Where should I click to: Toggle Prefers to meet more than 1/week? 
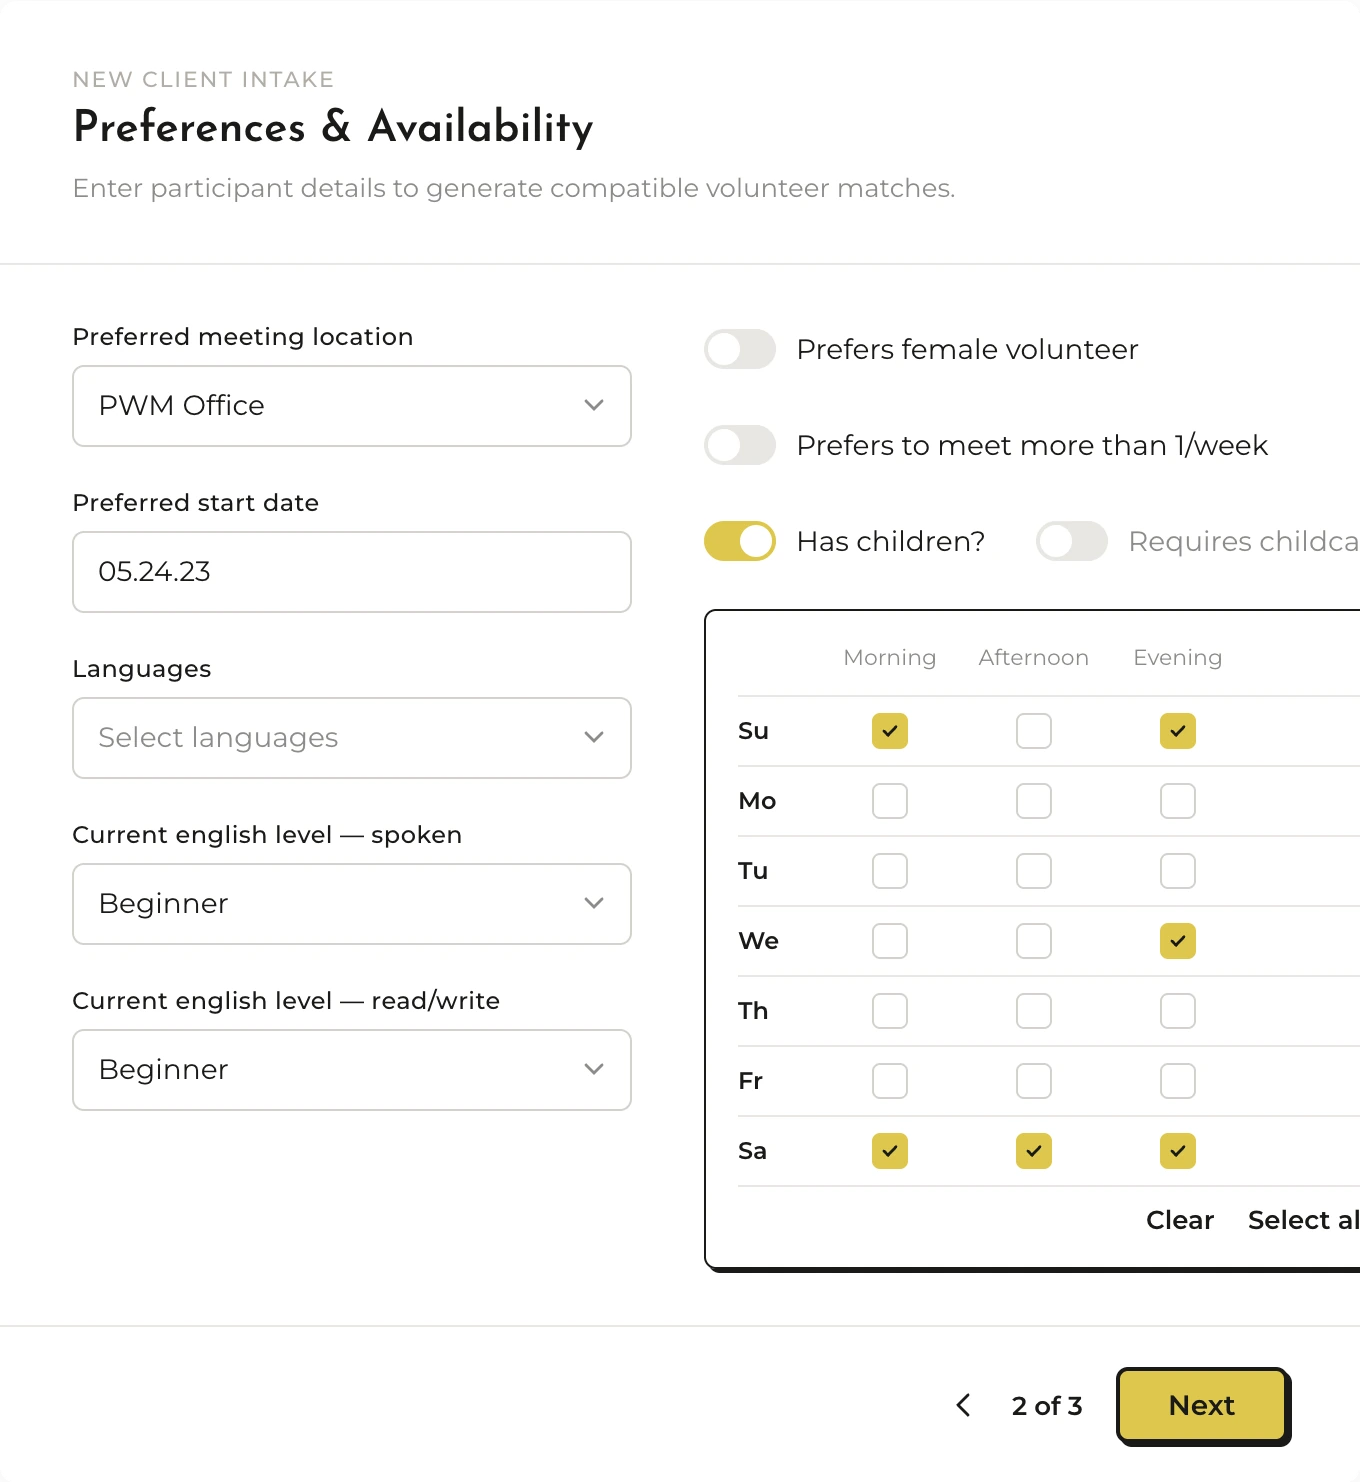click(740, 445)
